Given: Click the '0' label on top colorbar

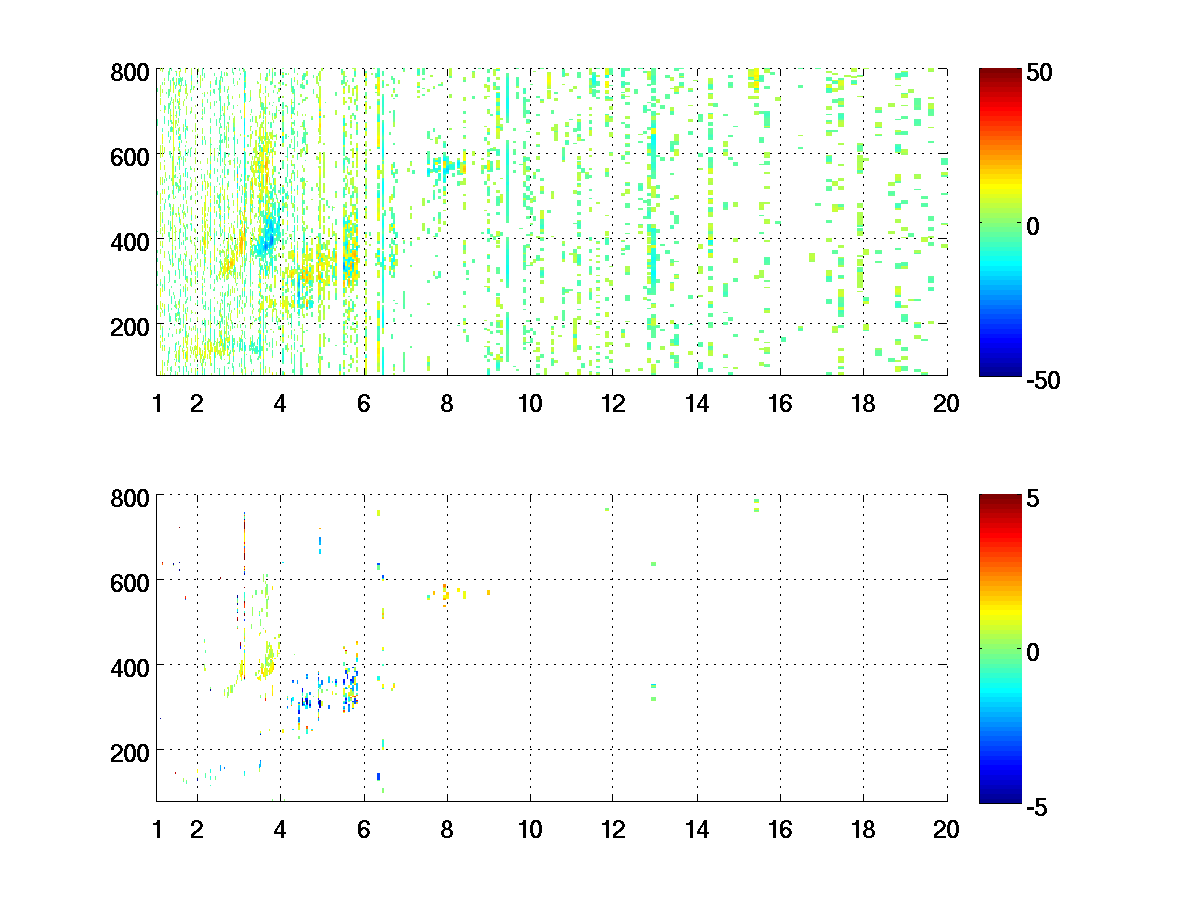Looking at the screenshot, I should click(1034, 226).
